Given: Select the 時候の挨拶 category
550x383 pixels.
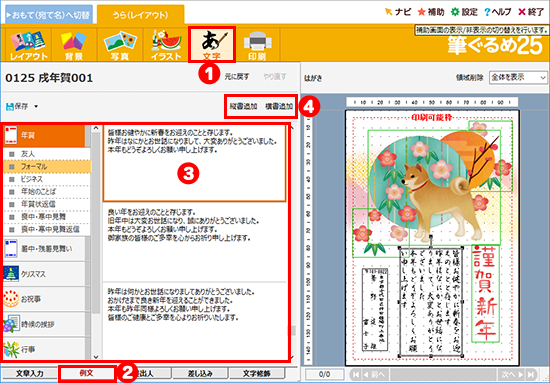Looking at the screenshot, I should (45, 324).
